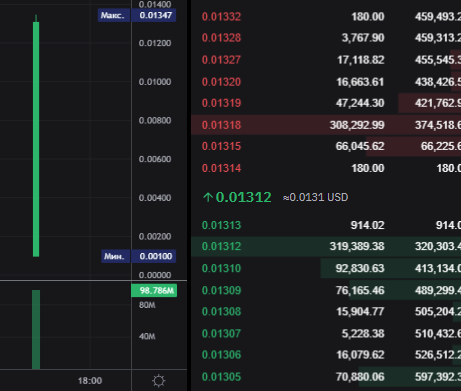
Task: Select the Макс. 0.01347 price label
Action: pos(137,15)
